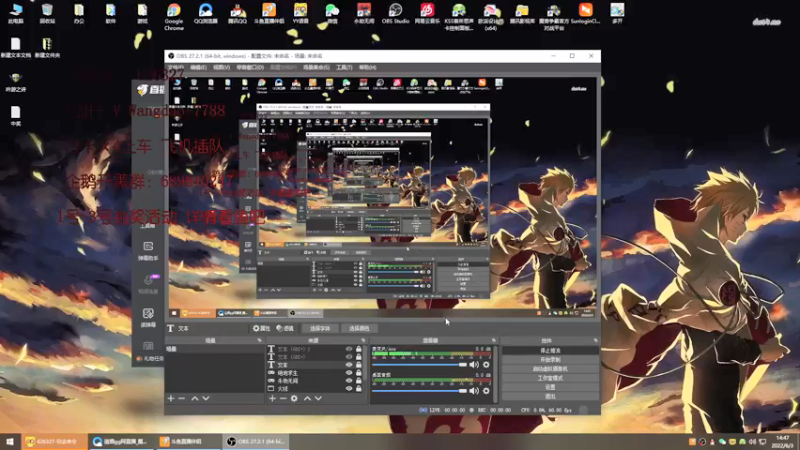Click the 停止推流 stop streaming button
The image size is (800, 450).
pos(550,351)
